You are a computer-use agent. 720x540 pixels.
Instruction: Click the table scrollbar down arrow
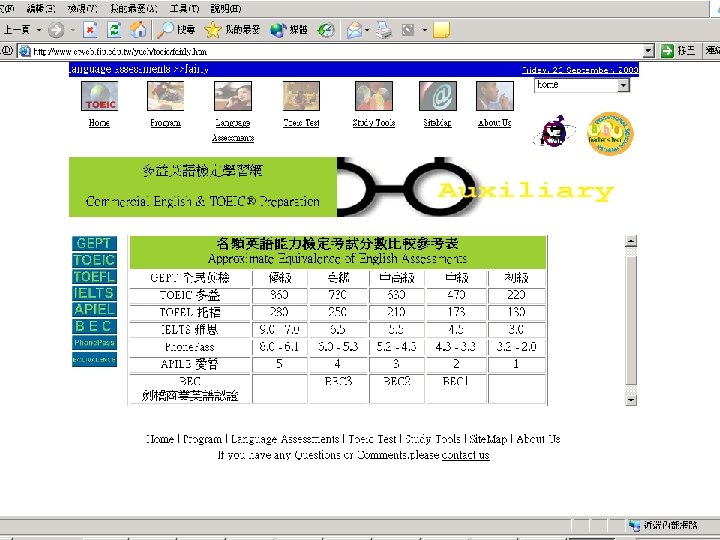(631, 400)
